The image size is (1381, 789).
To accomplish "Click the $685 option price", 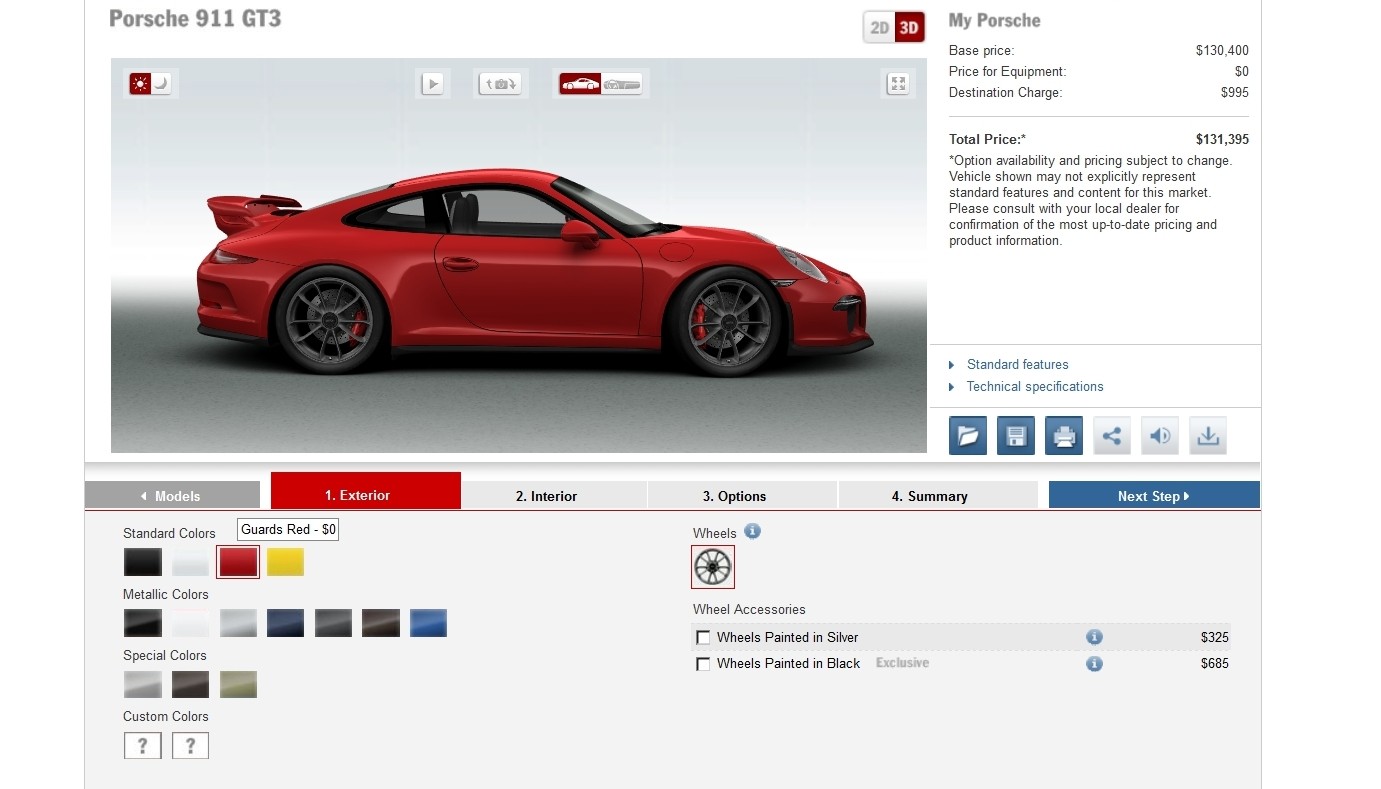I will point(1215,664).
